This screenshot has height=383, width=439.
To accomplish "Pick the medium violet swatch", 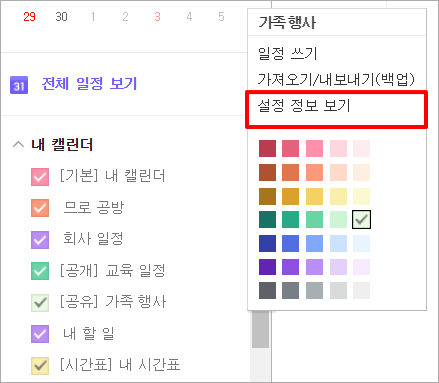I will [290, 267].
